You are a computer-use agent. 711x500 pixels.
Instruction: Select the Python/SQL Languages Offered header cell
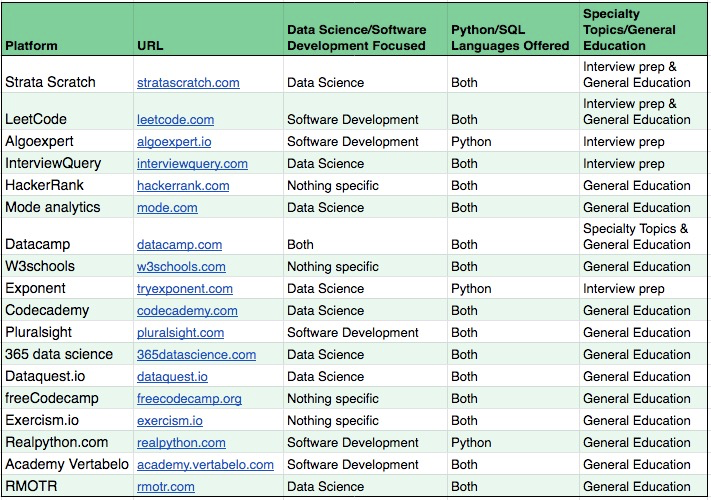coord(512,30)
